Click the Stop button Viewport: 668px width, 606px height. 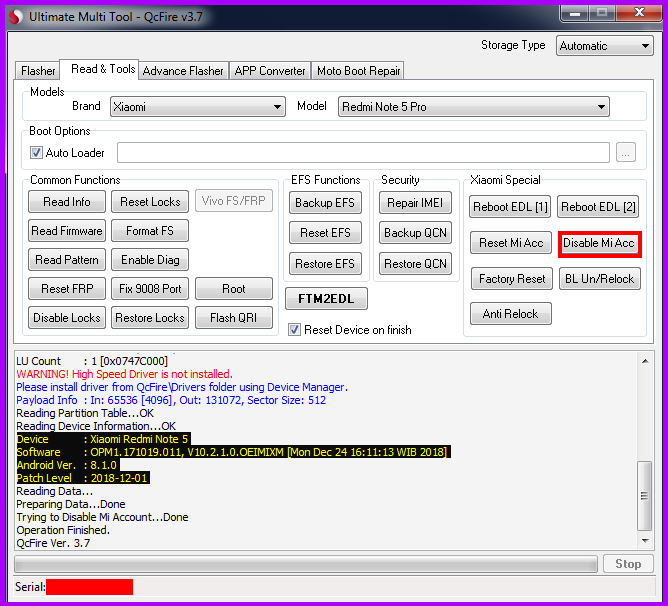point(628,564)
